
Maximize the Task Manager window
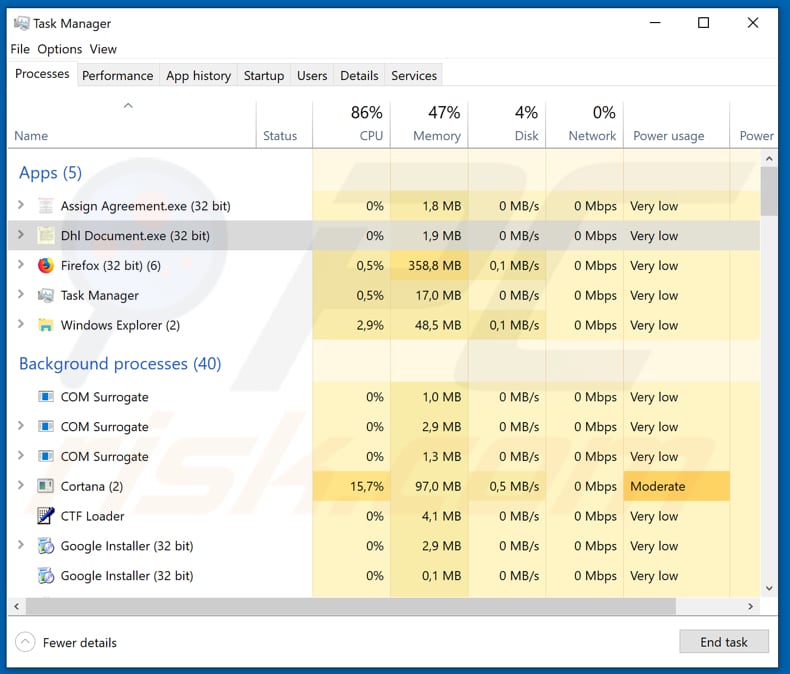point(703,23)
